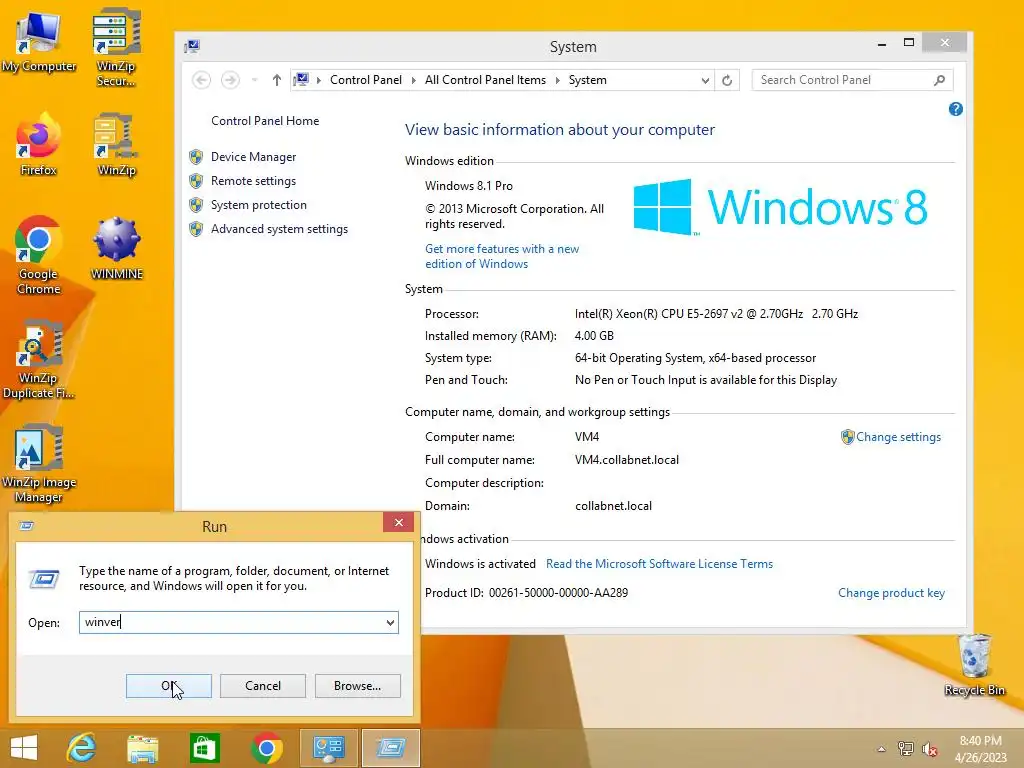Open the Recycle Bin
Screen dimensions: 1024x768
(x=974, y=665)
